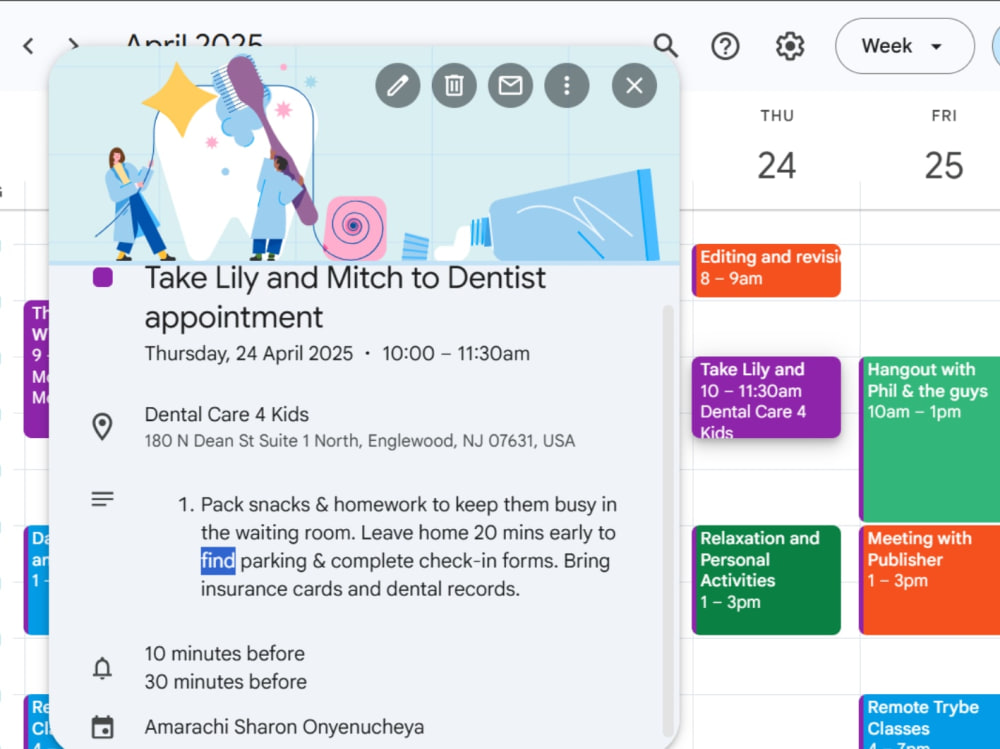Screen dimensions: 1000x749
Task: Click the event description text block
Action: (408, 547)
